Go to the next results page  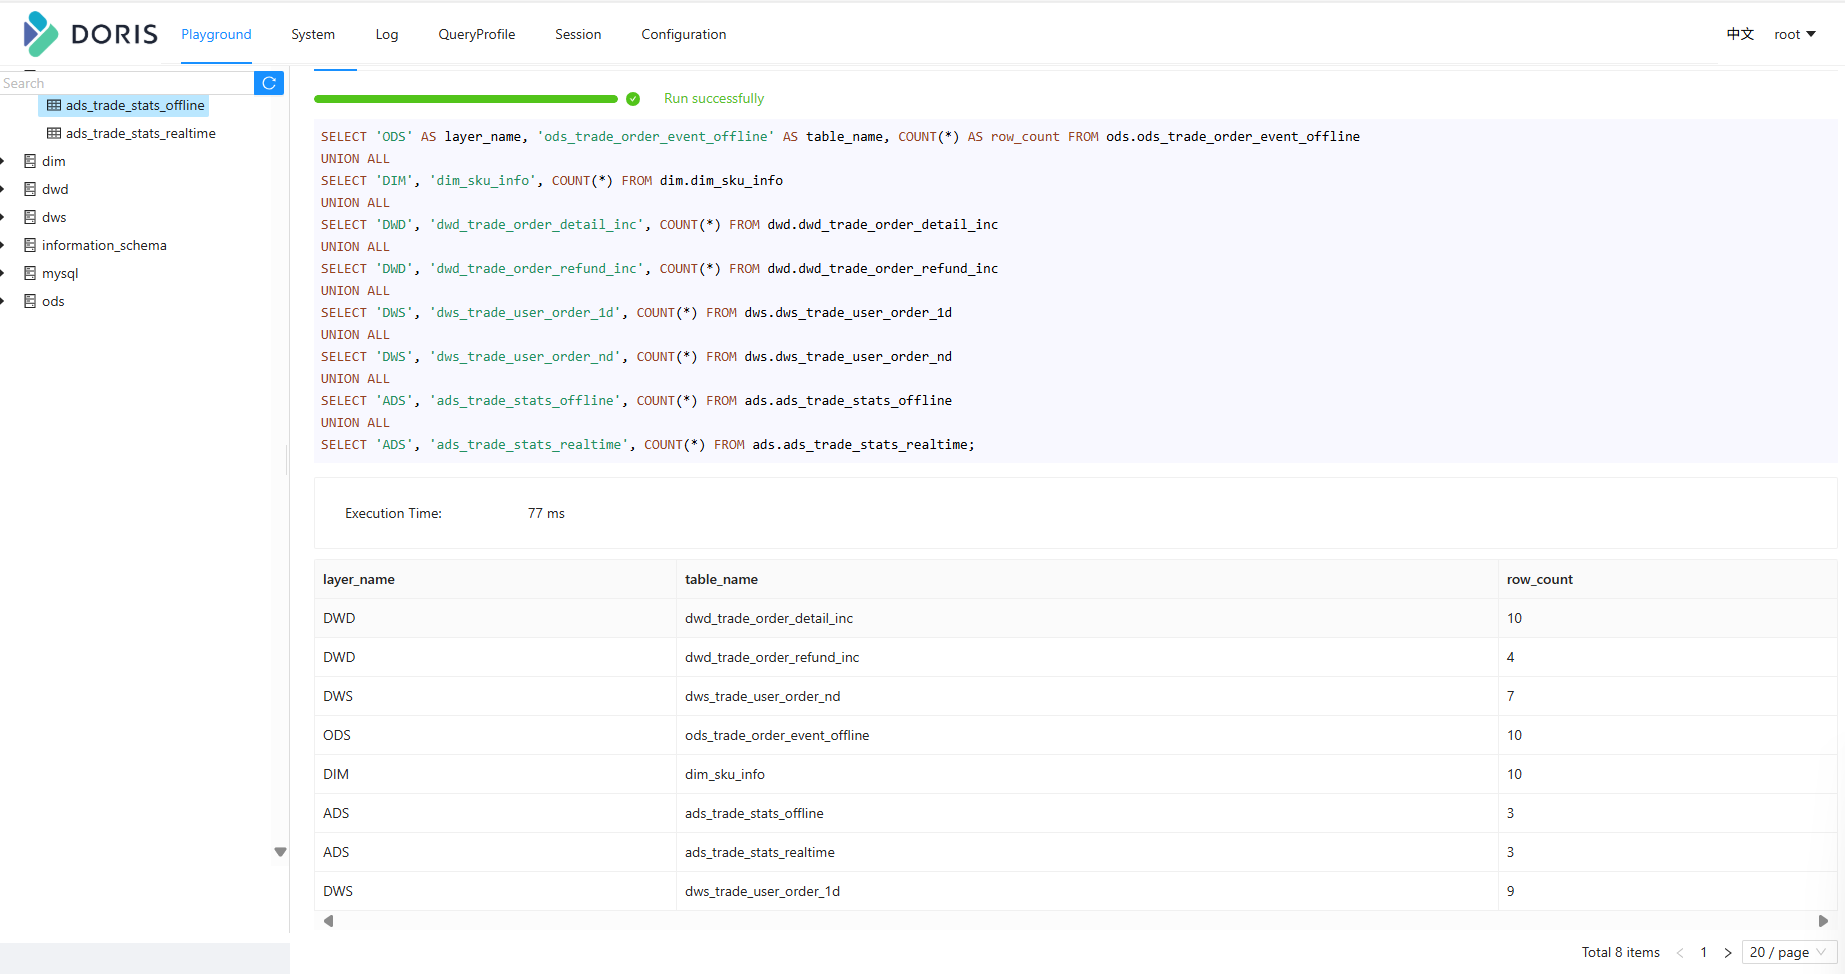click(1728, 953)
